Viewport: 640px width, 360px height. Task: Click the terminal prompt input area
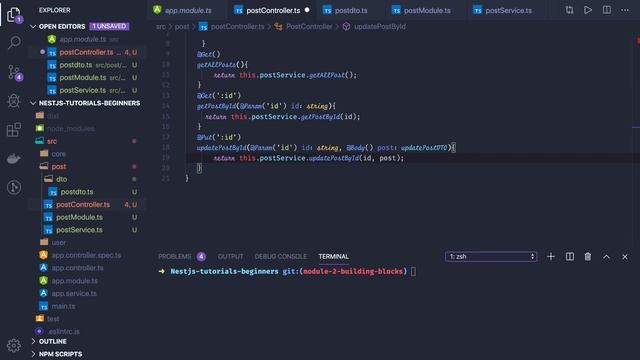coord(413,271)
